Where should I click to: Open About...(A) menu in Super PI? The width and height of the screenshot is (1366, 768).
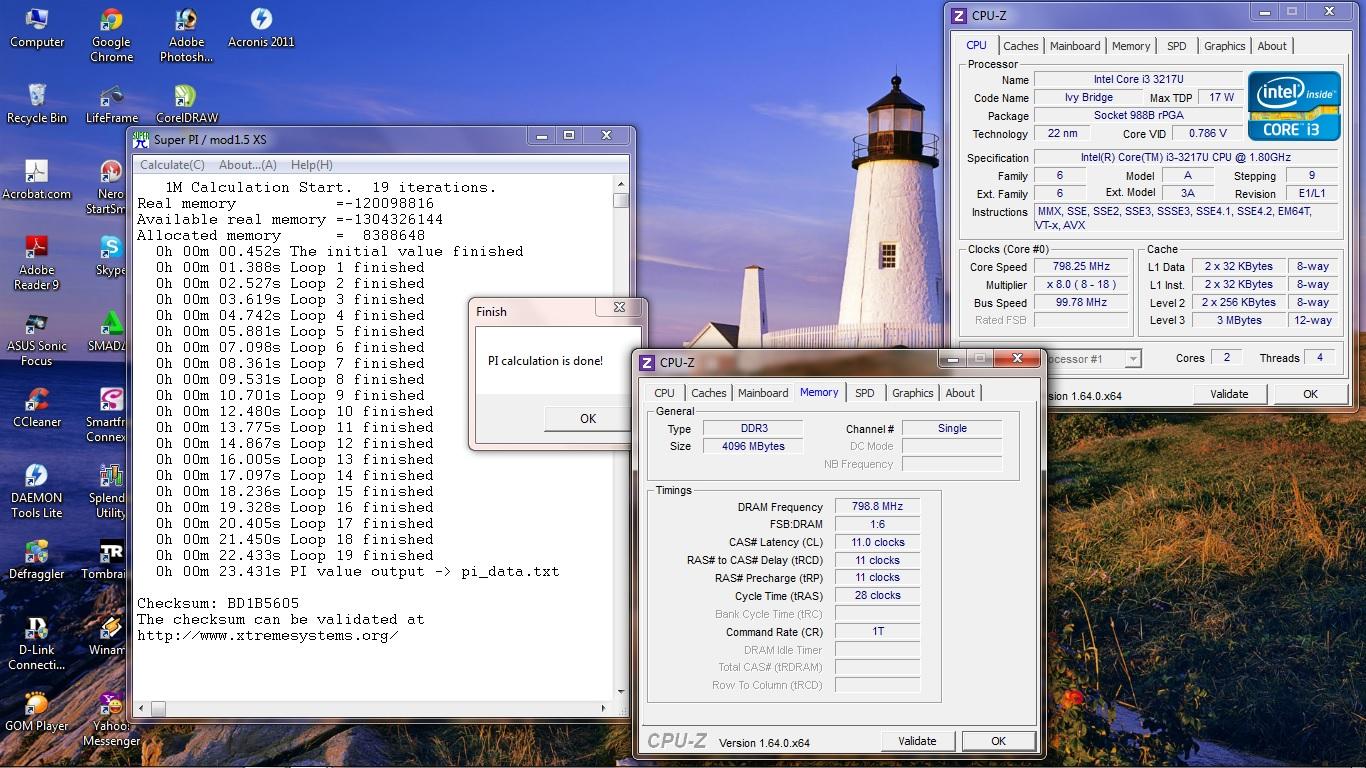(x=248, y=165)
